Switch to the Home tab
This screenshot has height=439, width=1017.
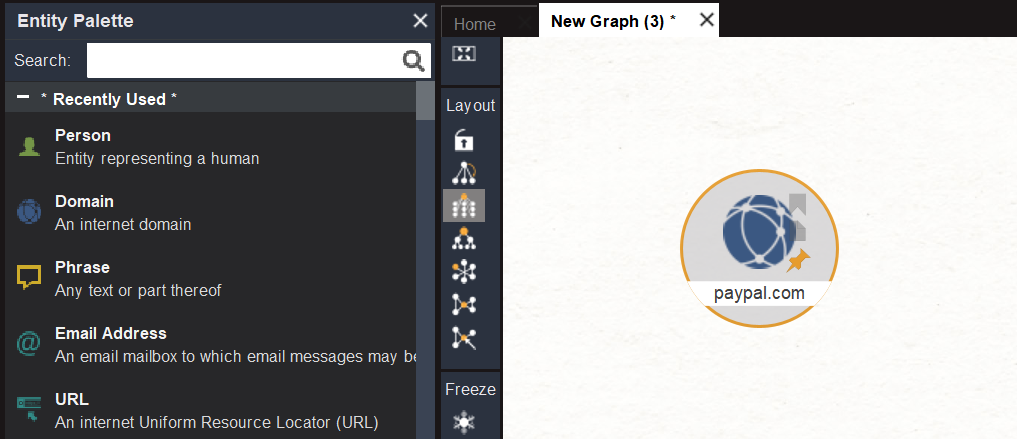tap(475, 24)
